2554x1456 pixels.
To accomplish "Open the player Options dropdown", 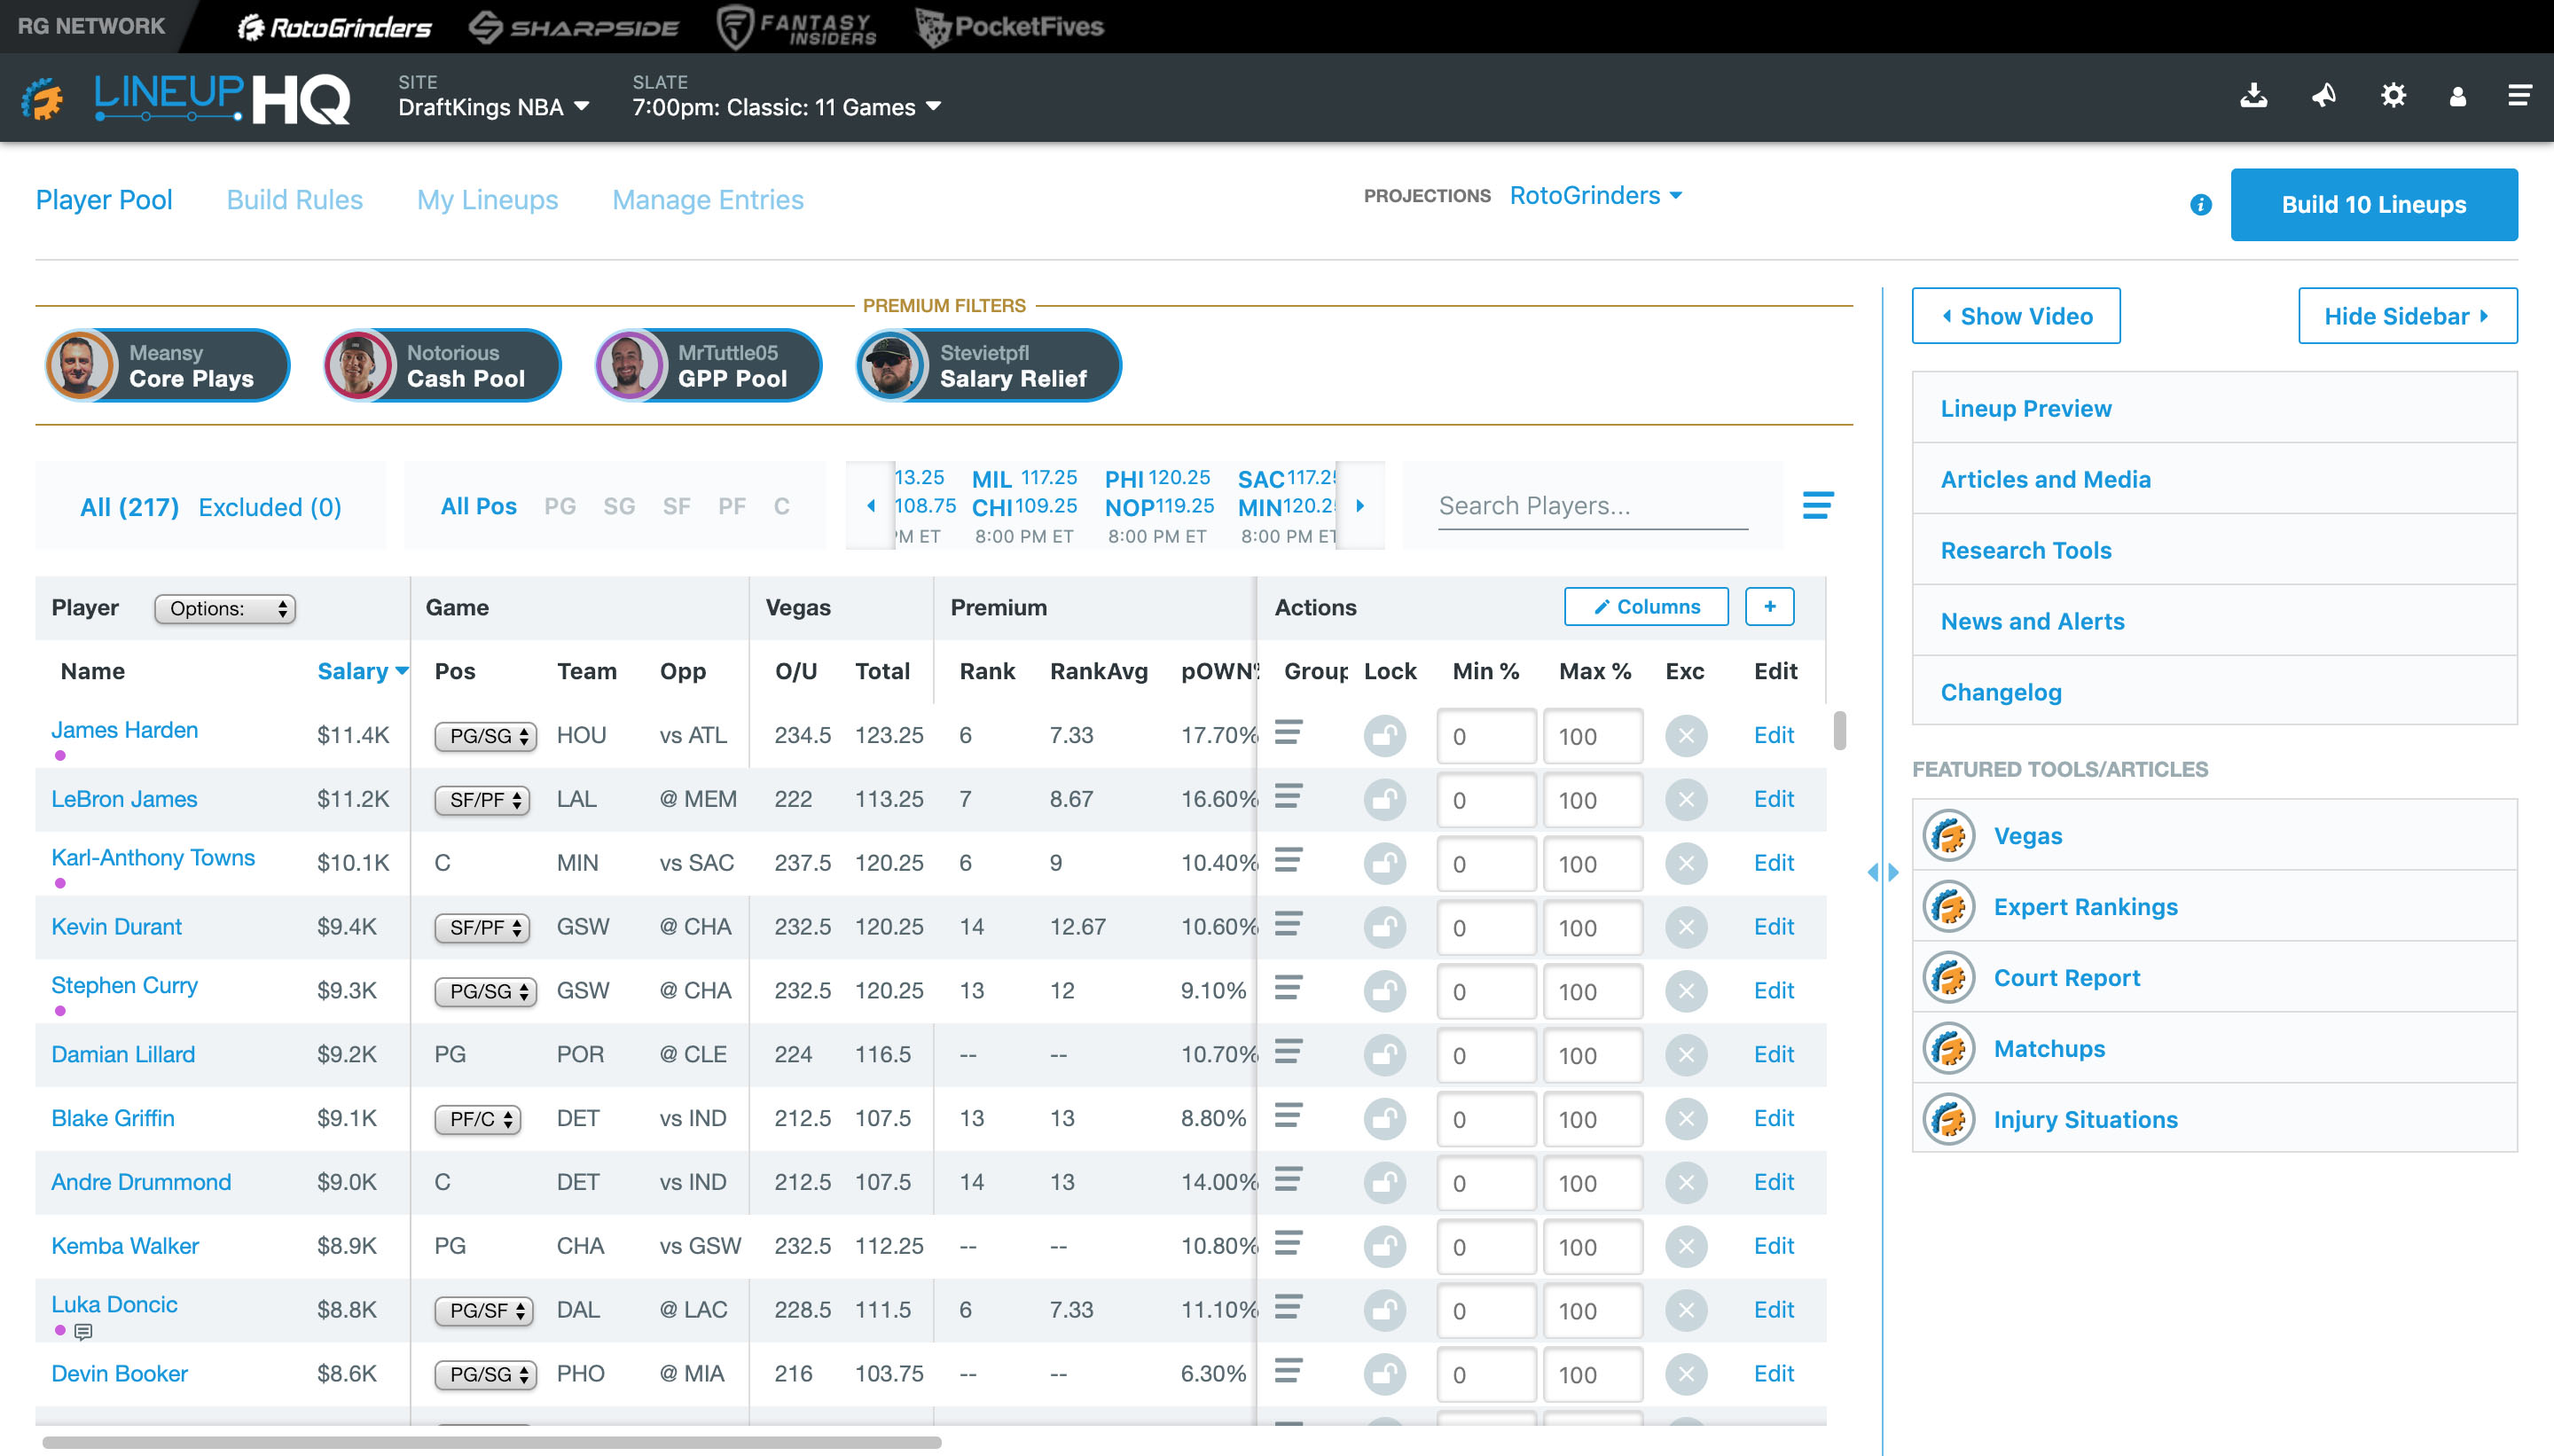I will click(x=225, y=609).
